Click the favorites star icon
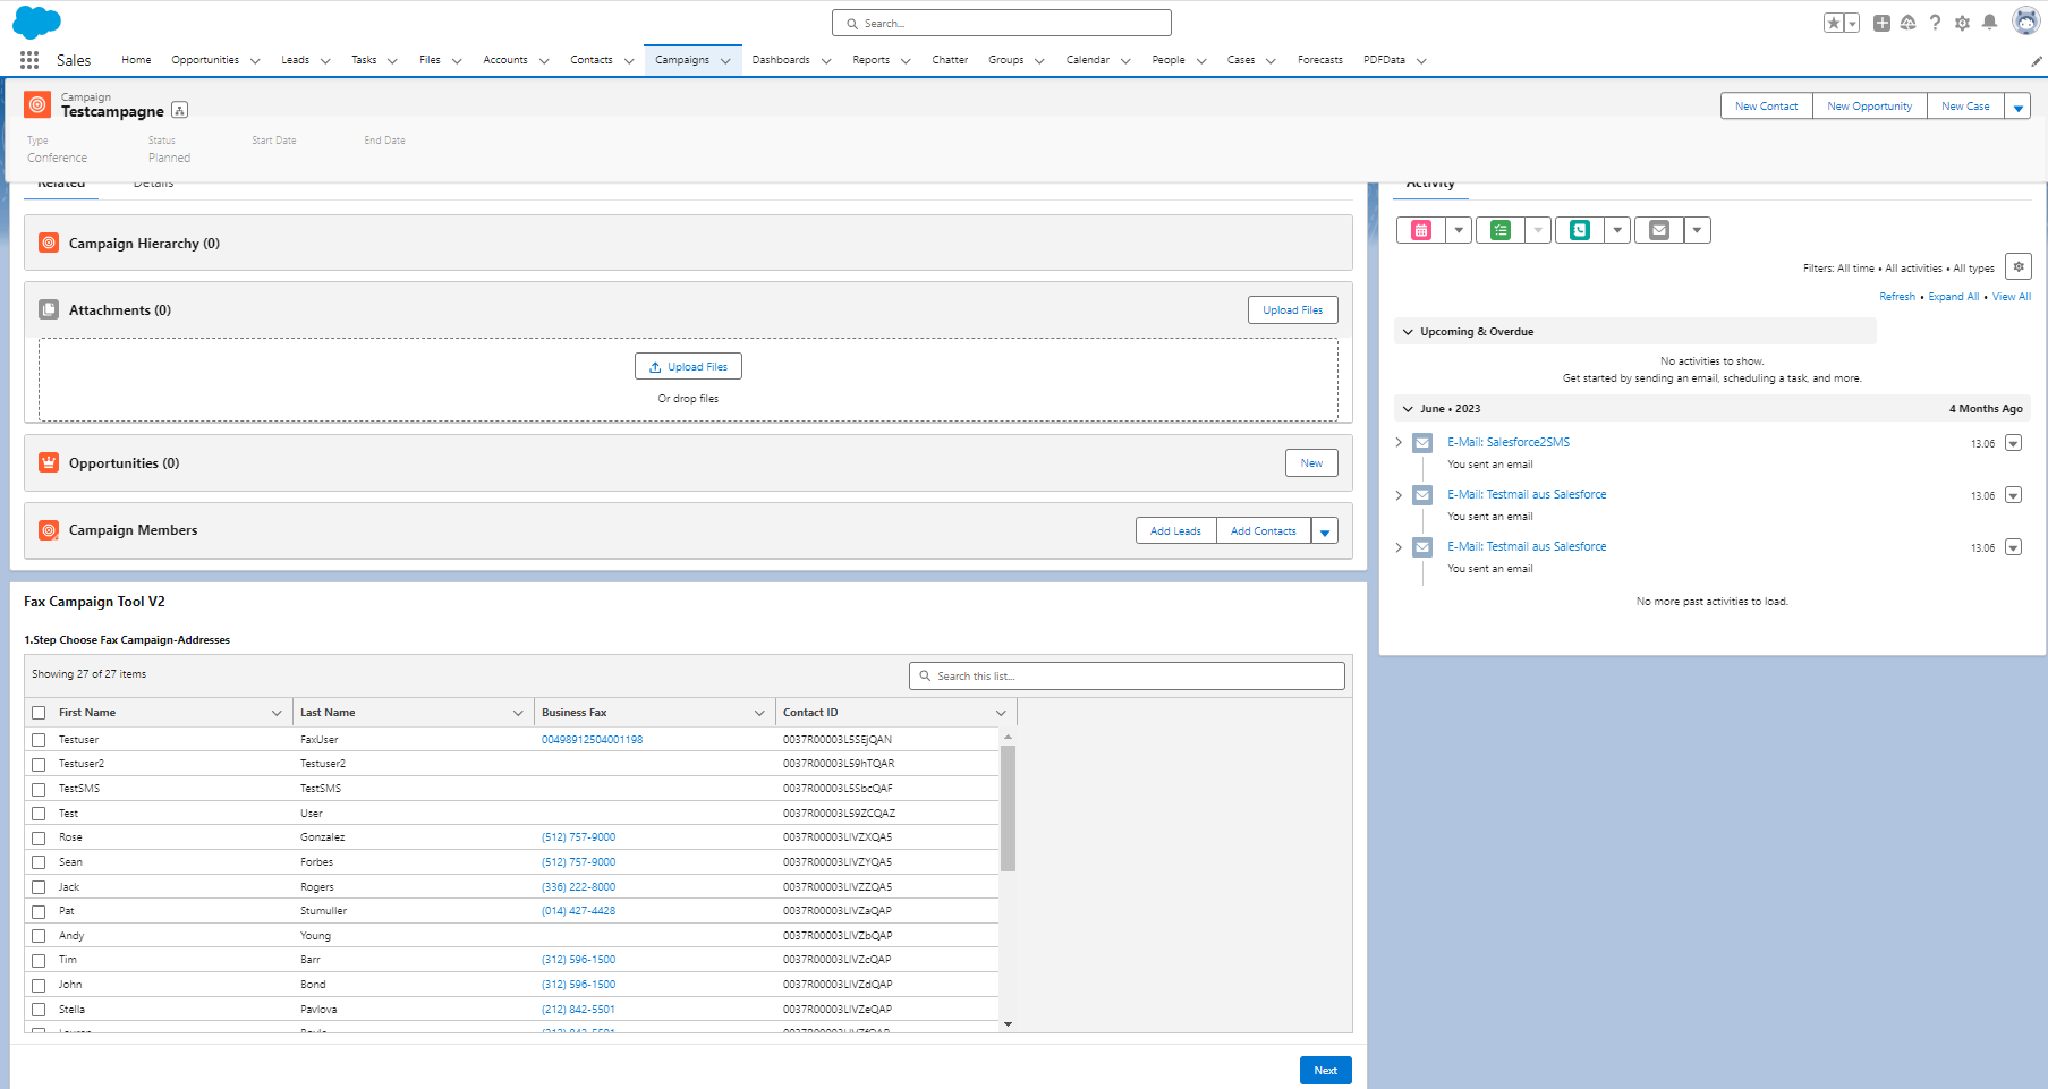This screenshot has width=2048, height=1089. point(1833,23)
